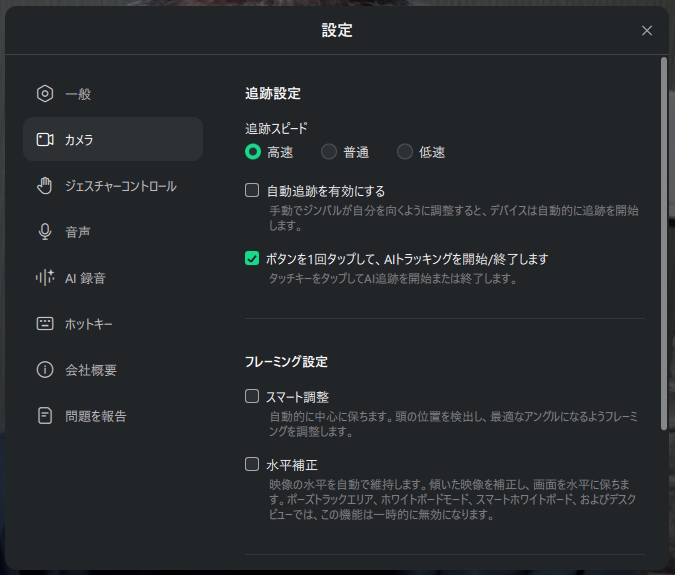
Task: Select the 低速 tracking speed option
Action: [x=405, y=152]
